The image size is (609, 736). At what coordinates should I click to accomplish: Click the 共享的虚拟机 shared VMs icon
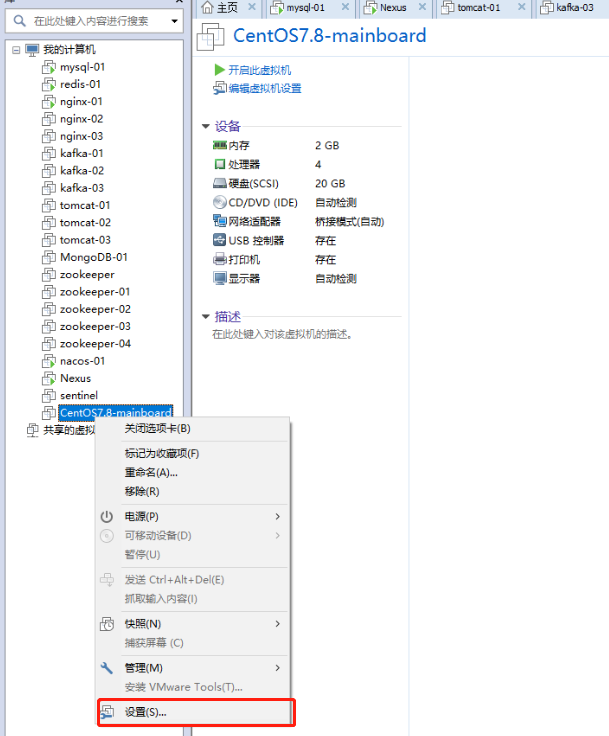point(32,430)
